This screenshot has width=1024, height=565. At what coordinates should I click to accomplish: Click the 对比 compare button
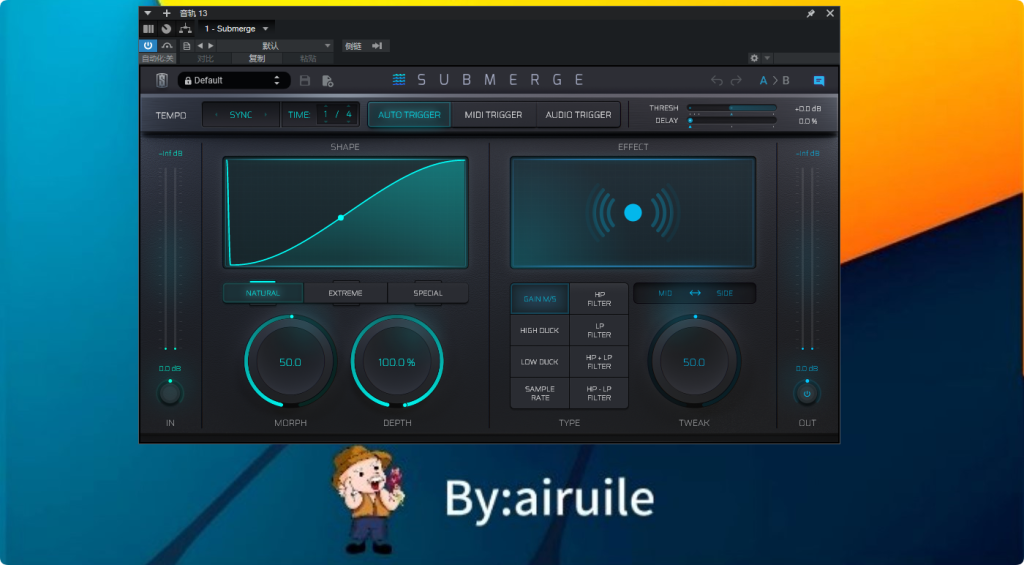click(205, 59)
